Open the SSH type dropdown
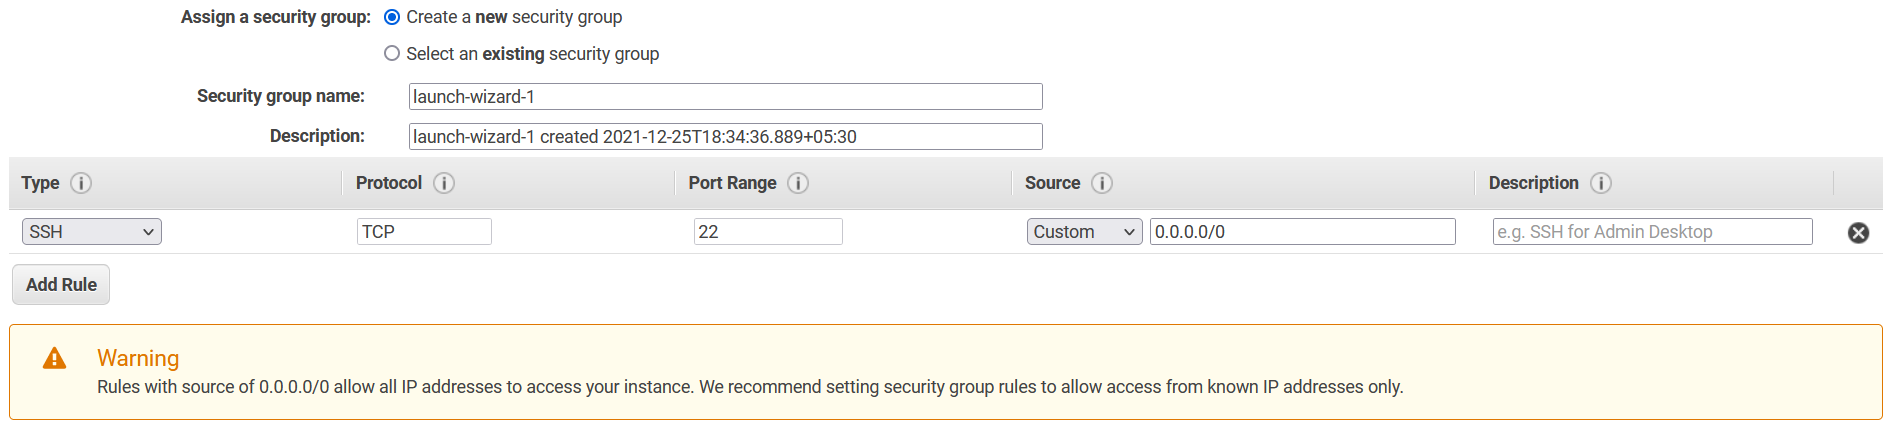This screenshot has height=447, width=1892. click(x=92, y=232)
